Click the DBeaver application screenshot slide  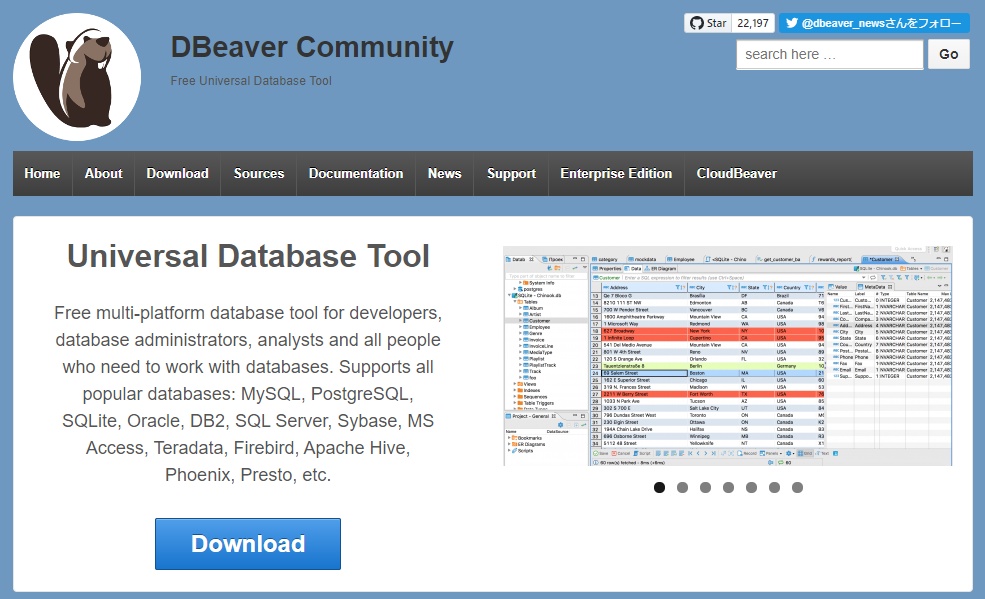pyautogui.click(x=728, y=356)
